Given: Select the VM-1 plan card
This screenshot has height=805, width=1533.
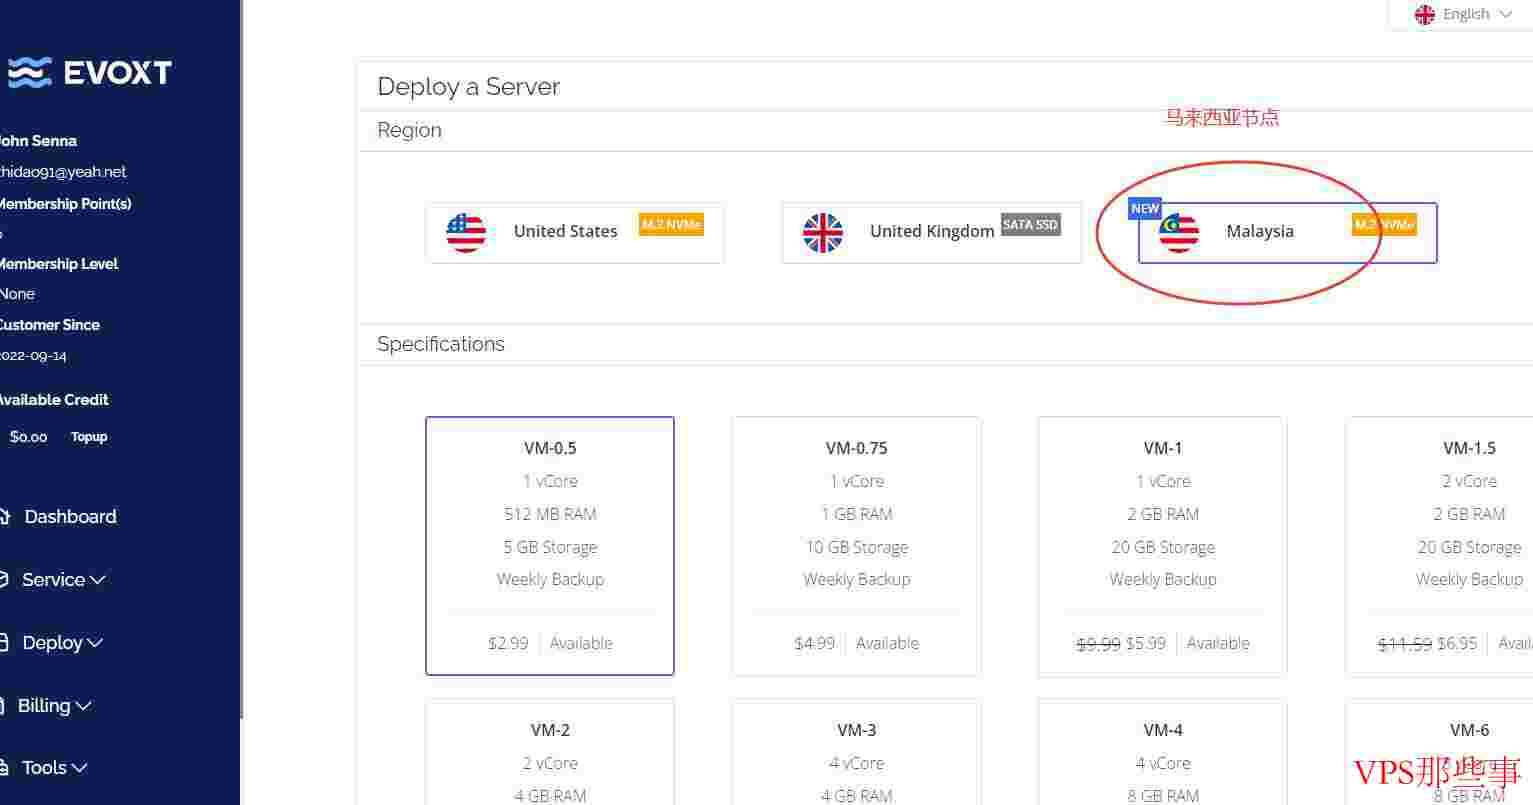Looking at the screenshot, I should [1162, 546].
